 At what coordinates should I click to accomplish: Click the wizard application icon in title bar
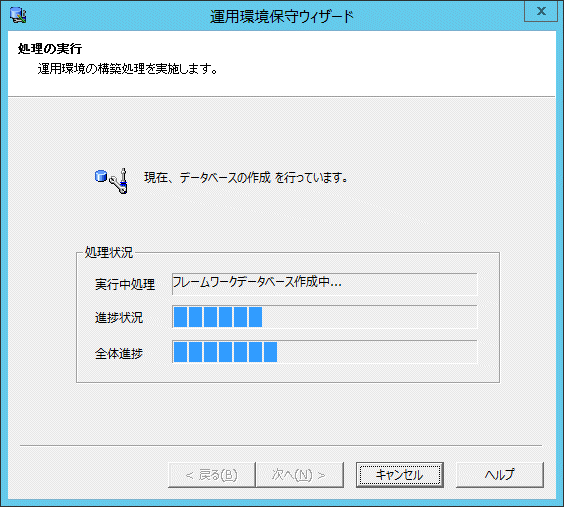18,15
